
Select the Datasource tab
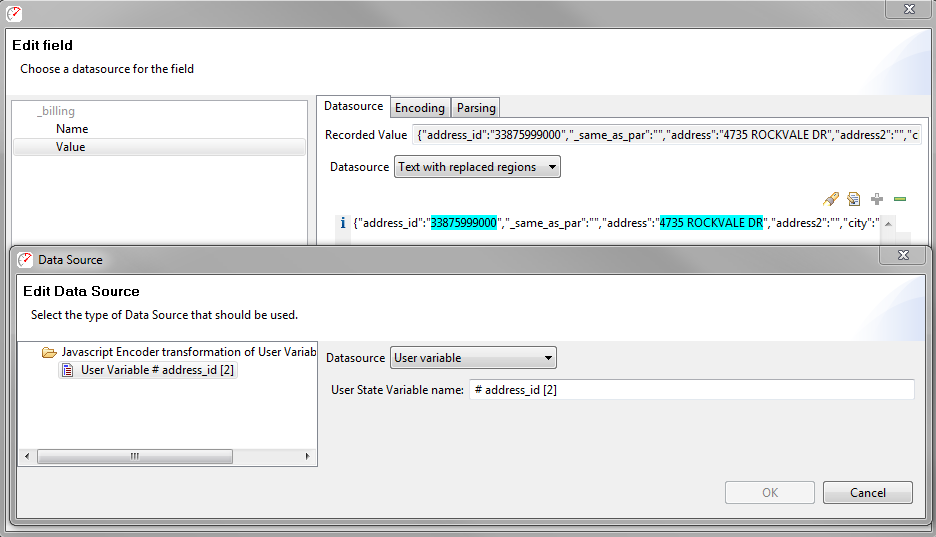coord(353,106)
